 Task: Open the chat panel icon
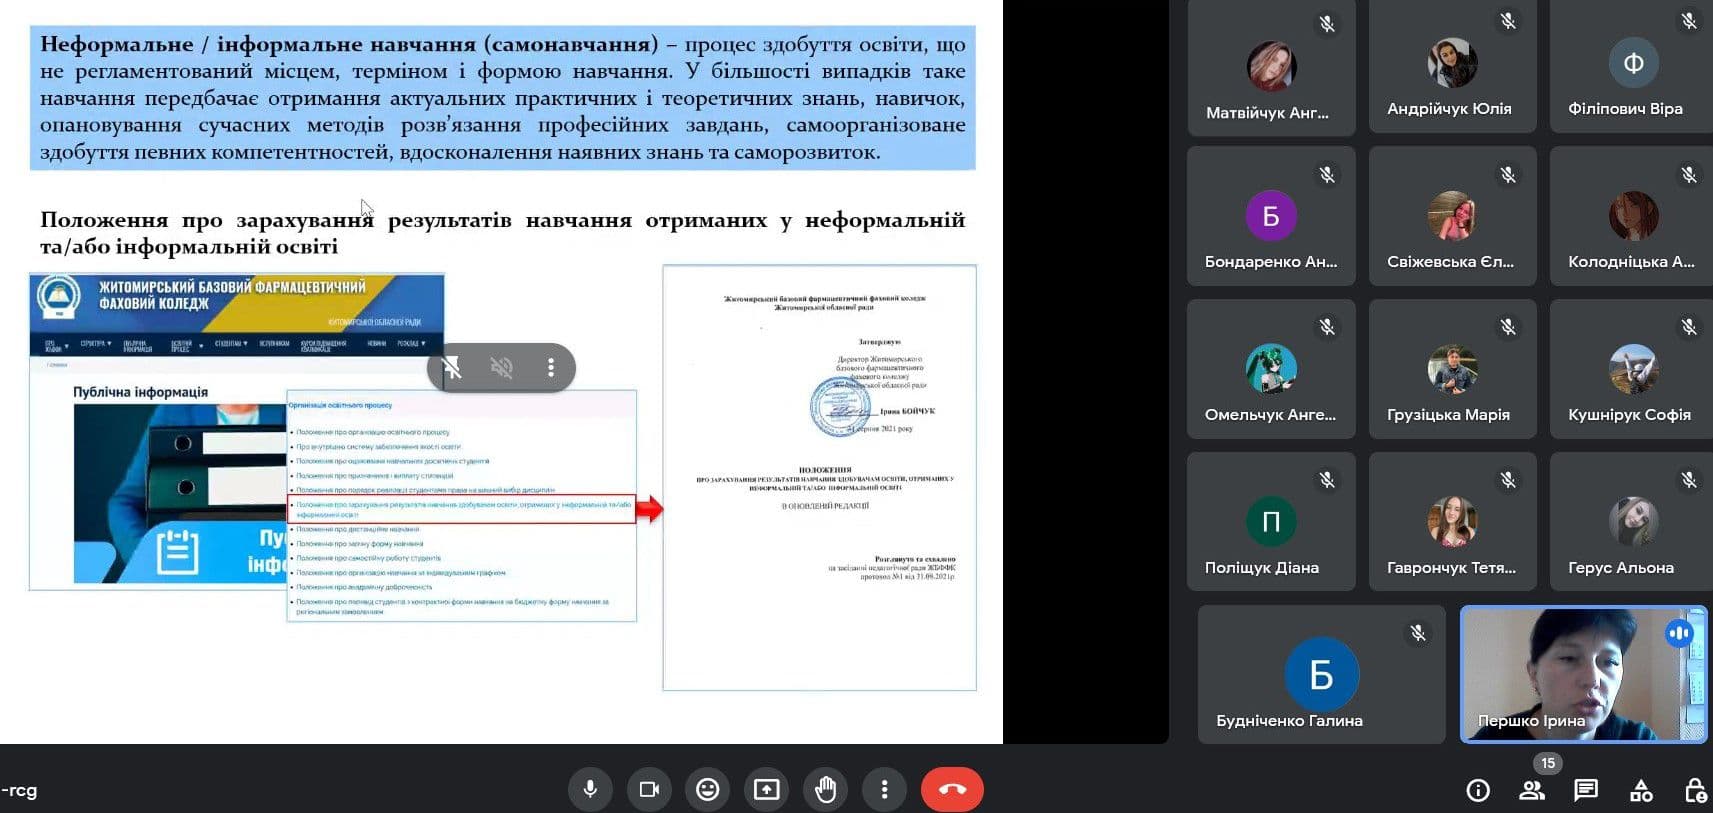tap(1586, 791)
